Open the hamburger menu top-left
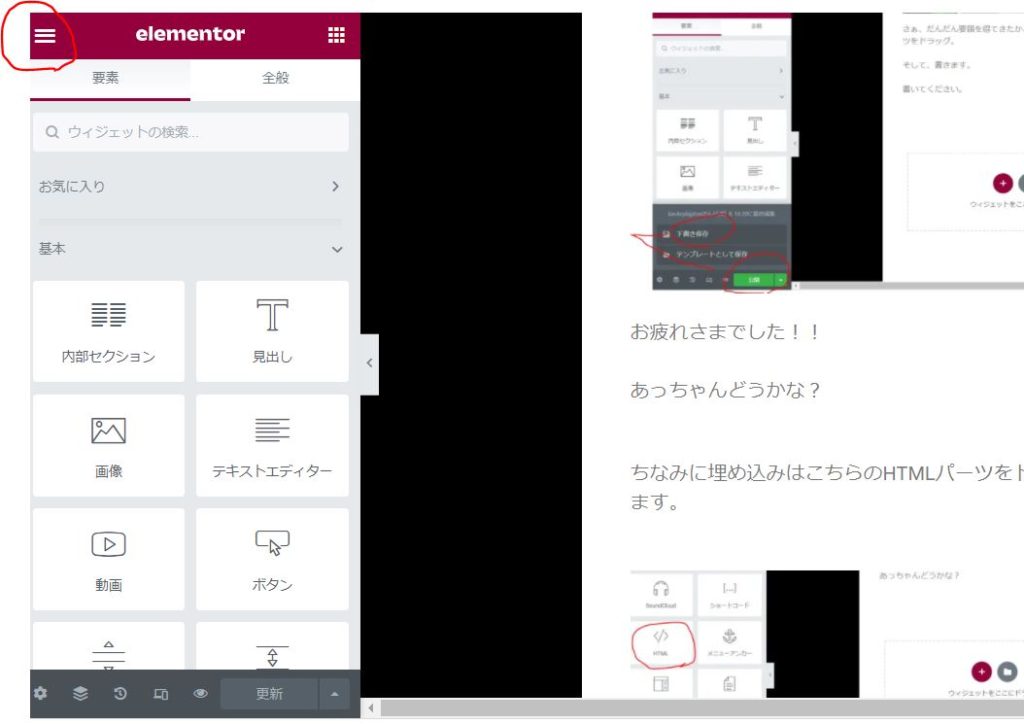 click(44, 34)
